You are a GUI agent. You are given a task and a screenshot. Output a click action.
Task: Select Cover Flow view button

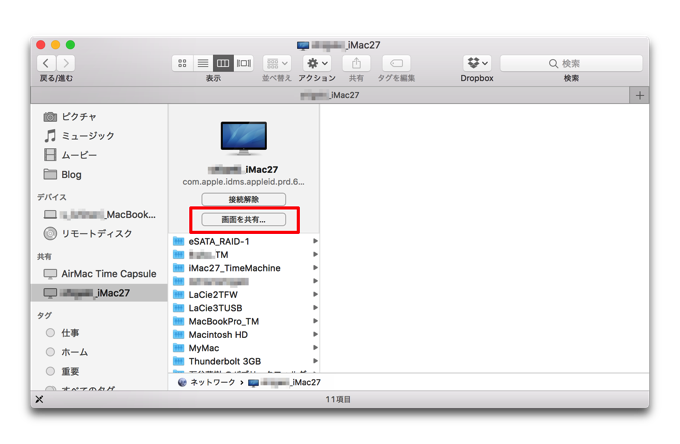(244, 63)
